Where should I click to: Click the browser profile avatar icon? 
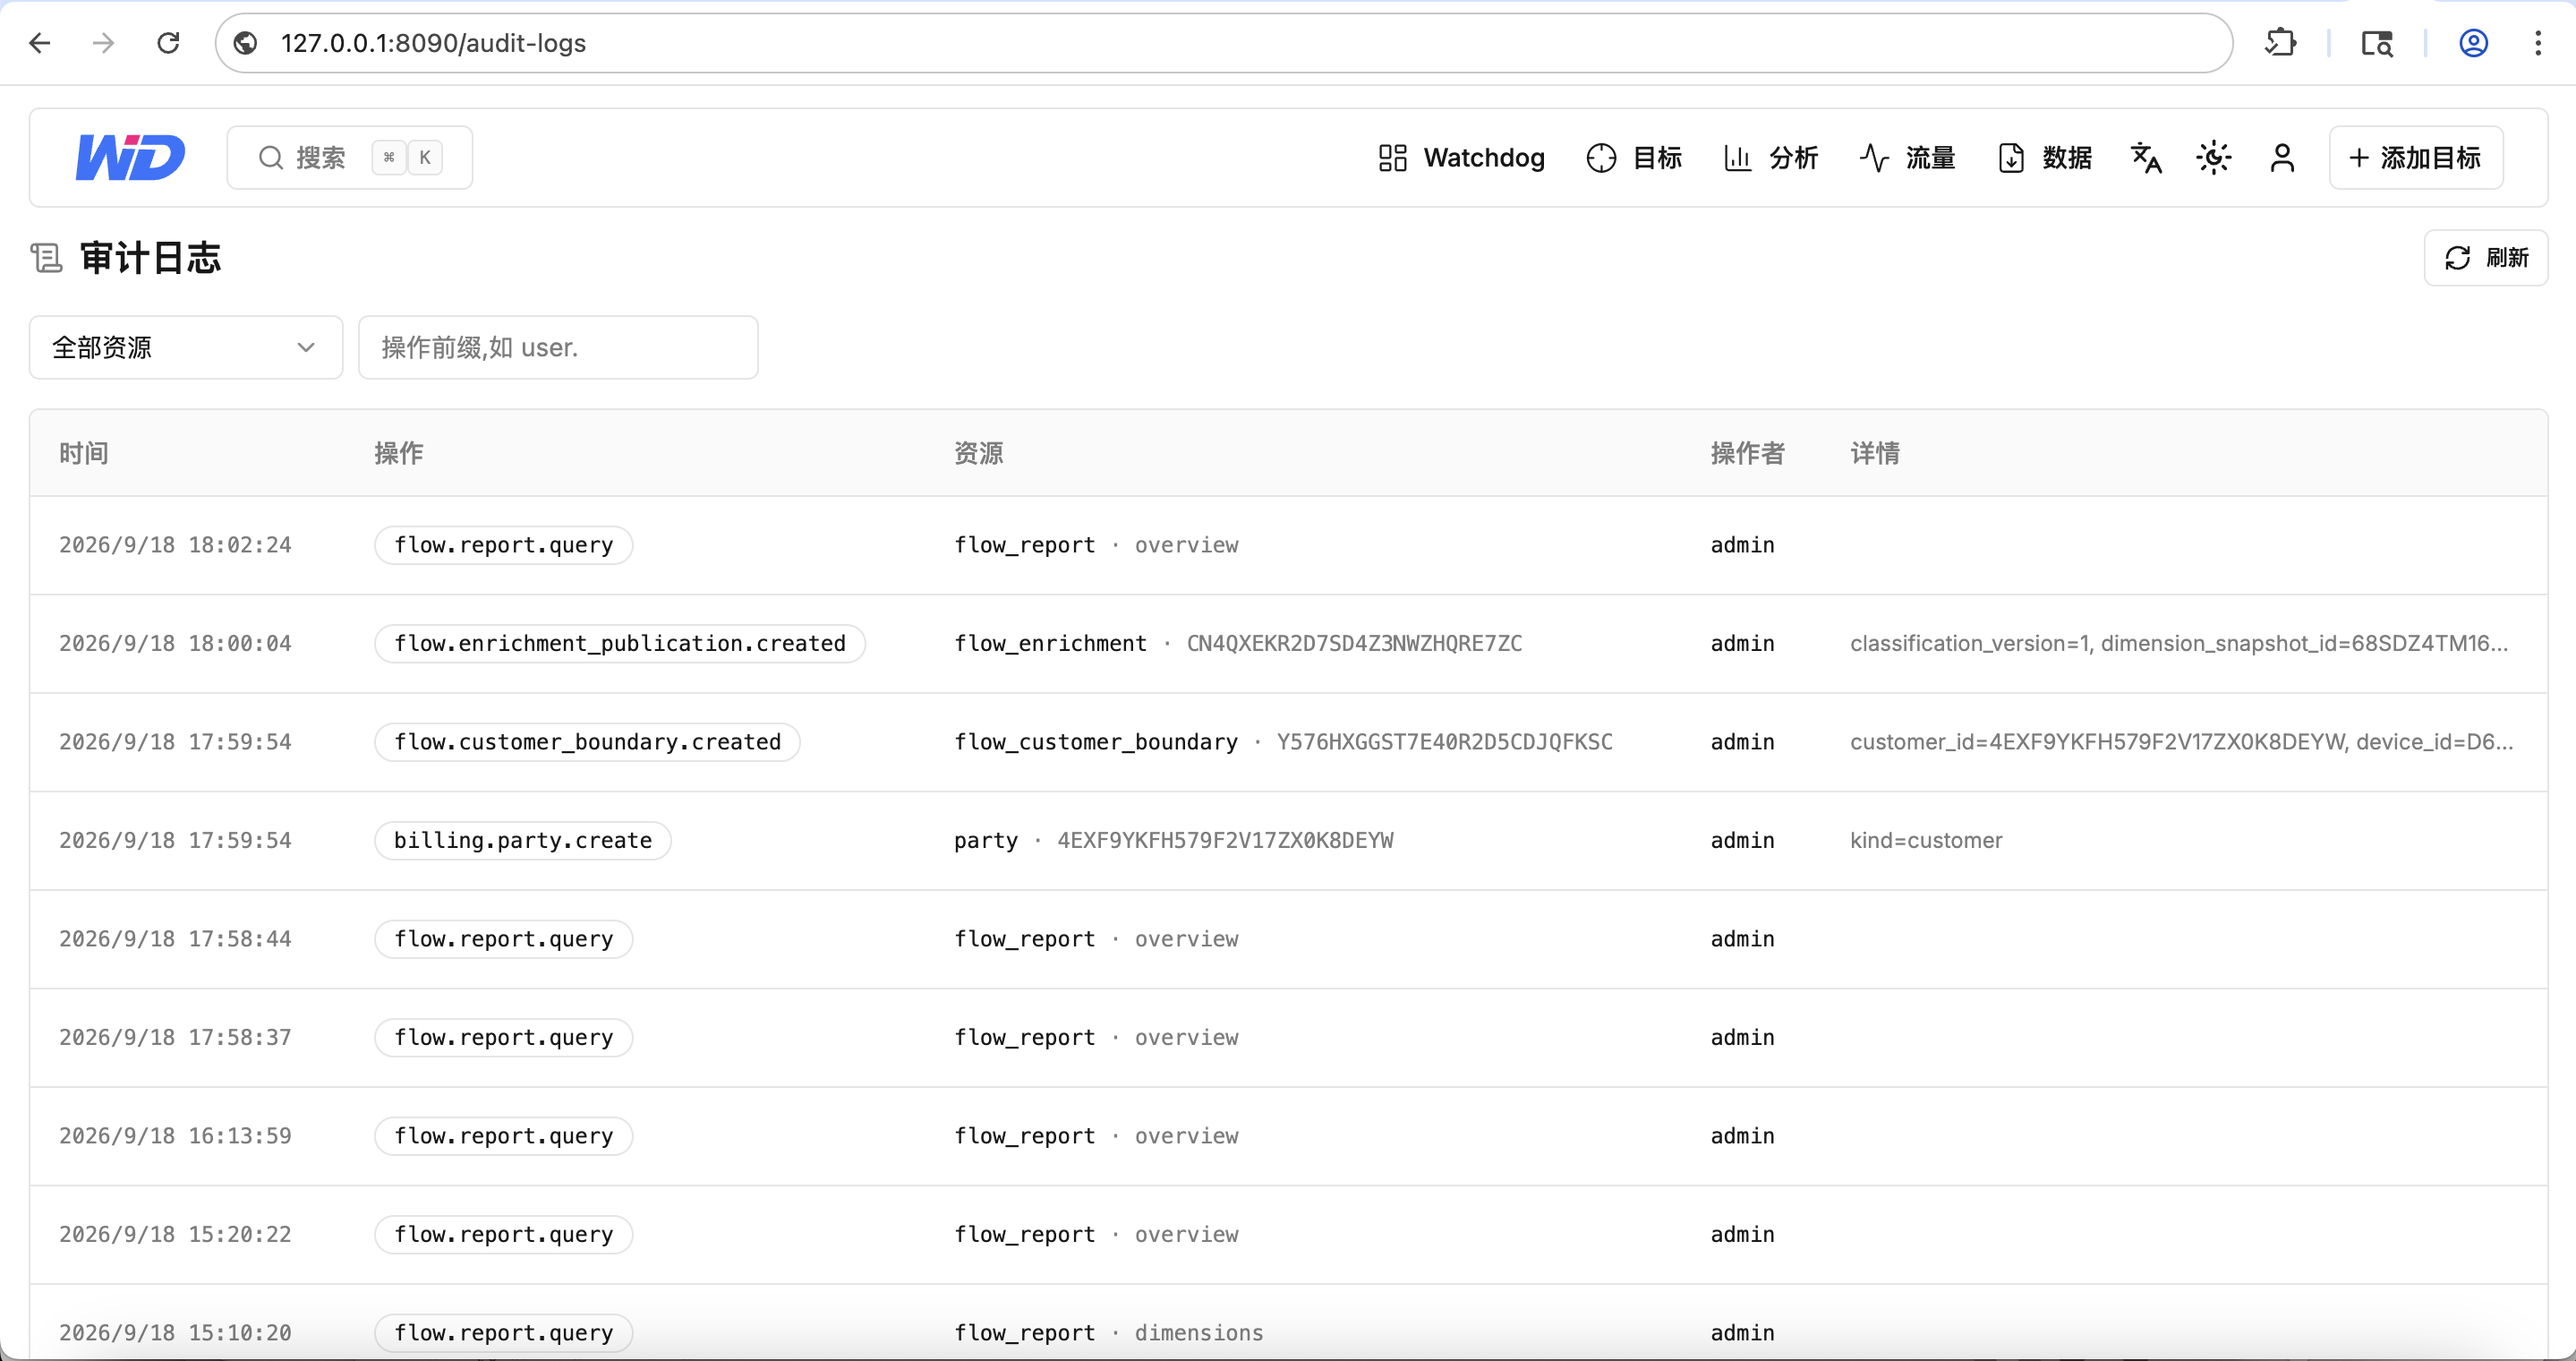pos(2473,43)
